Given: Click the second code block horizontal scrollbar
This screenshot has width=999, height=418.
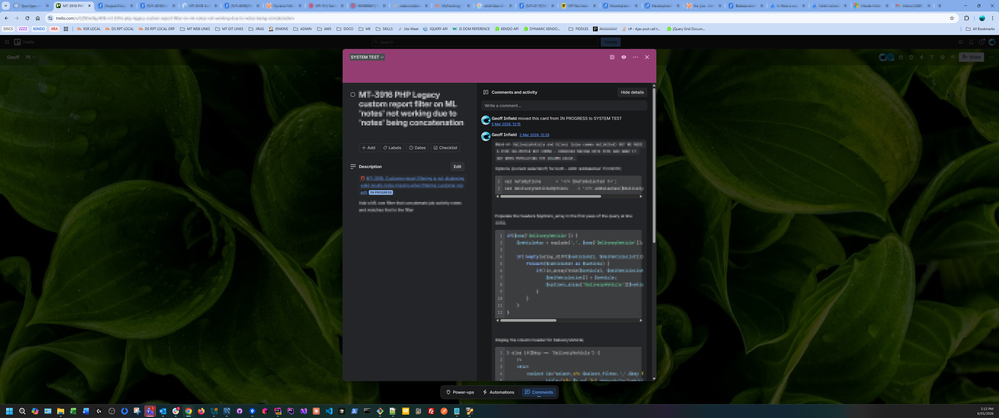Looking at the screenshot, I should pyautogui.click(x=528, y=321).
